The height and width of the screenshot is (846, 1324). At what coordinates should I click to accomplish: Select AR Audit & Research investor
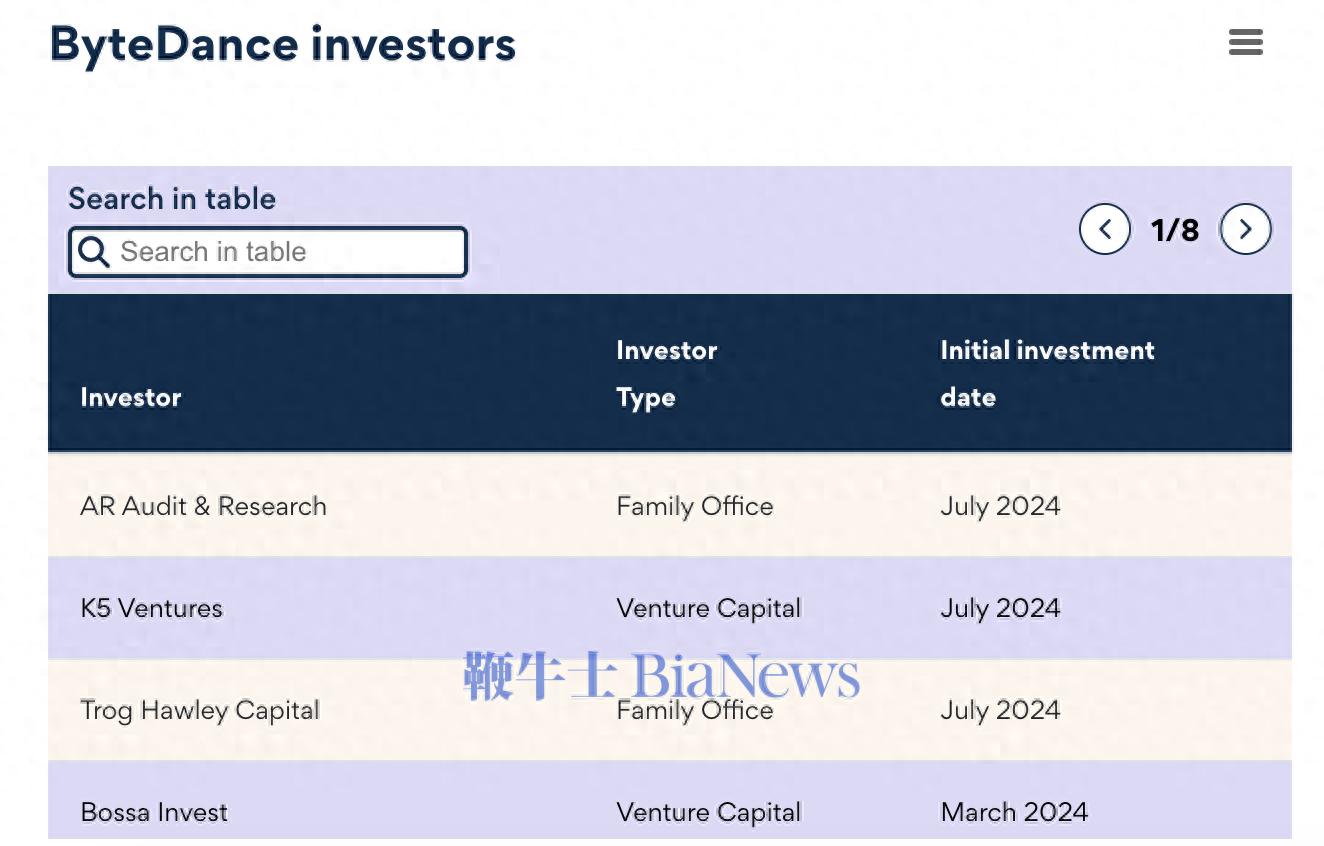(203, 506)
